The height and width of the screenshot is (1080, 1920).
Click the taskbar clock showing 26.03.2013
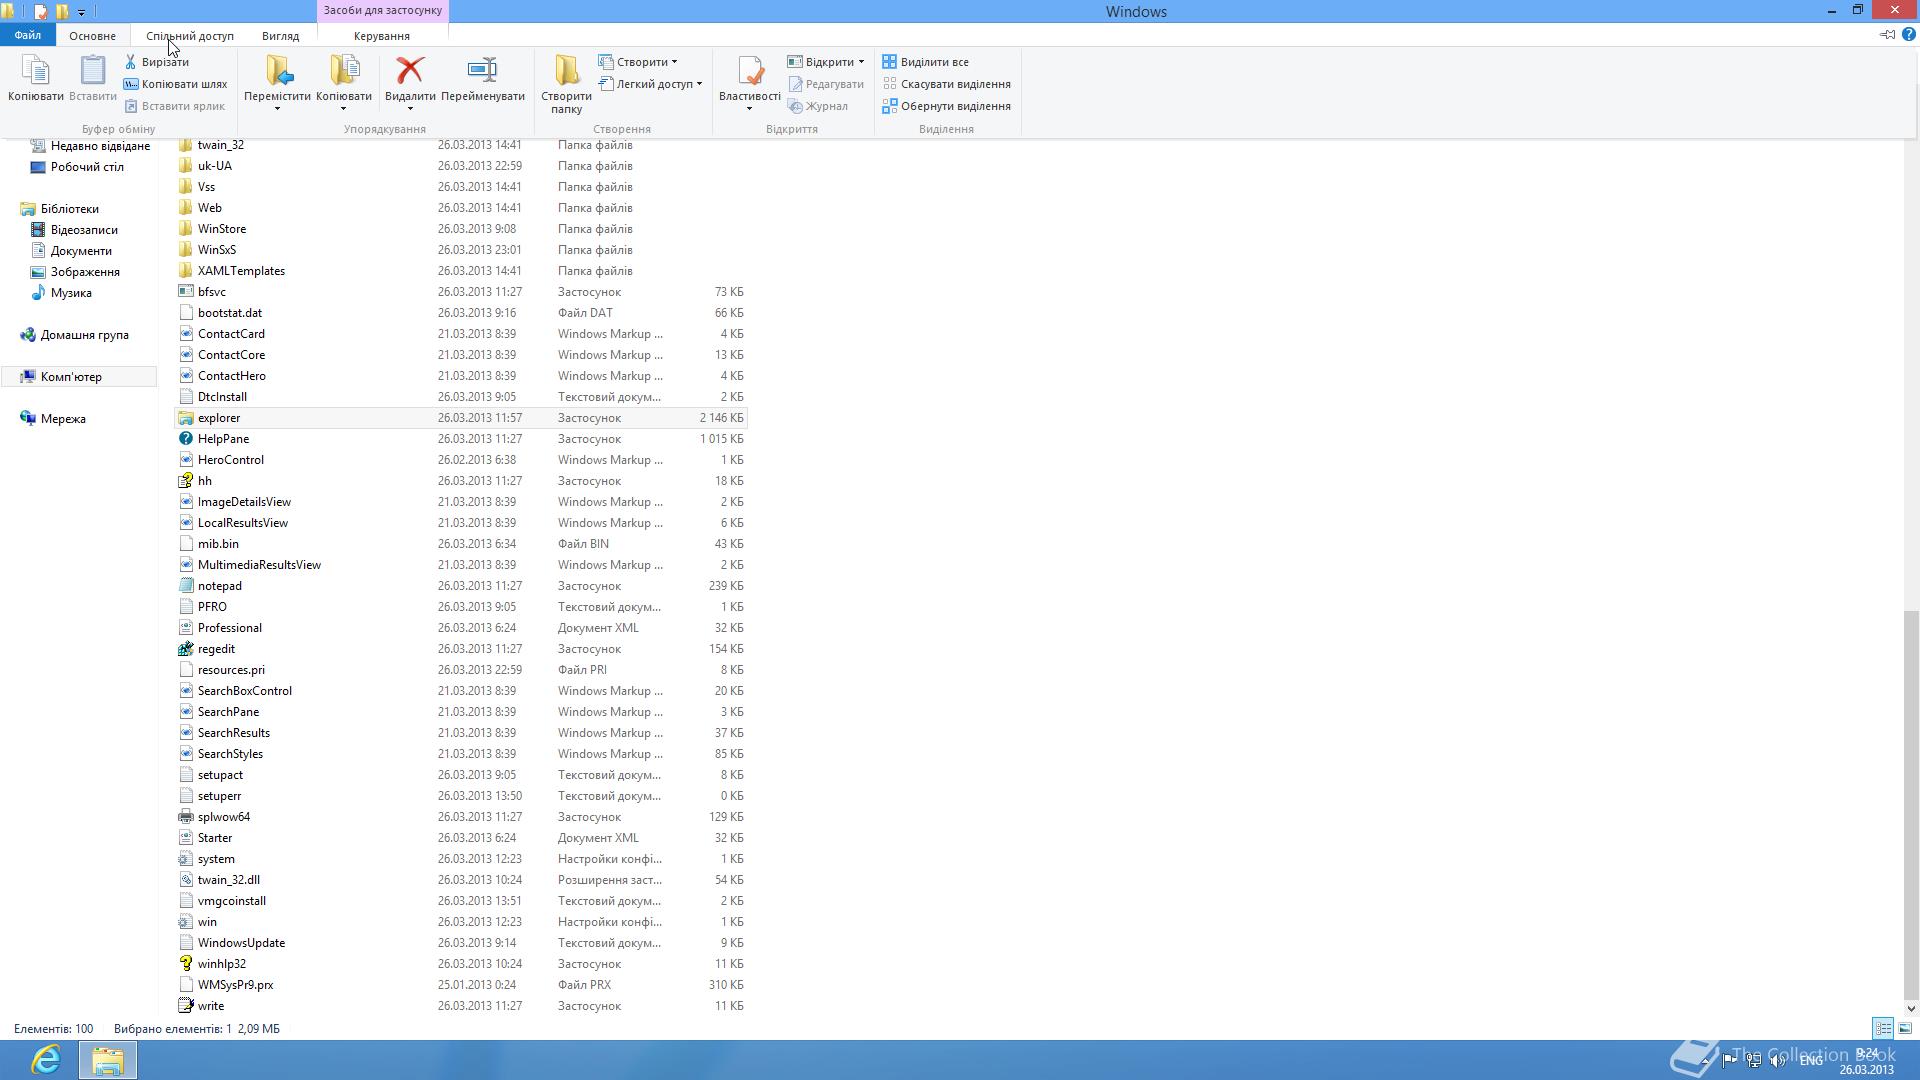coord(1866,1061)
